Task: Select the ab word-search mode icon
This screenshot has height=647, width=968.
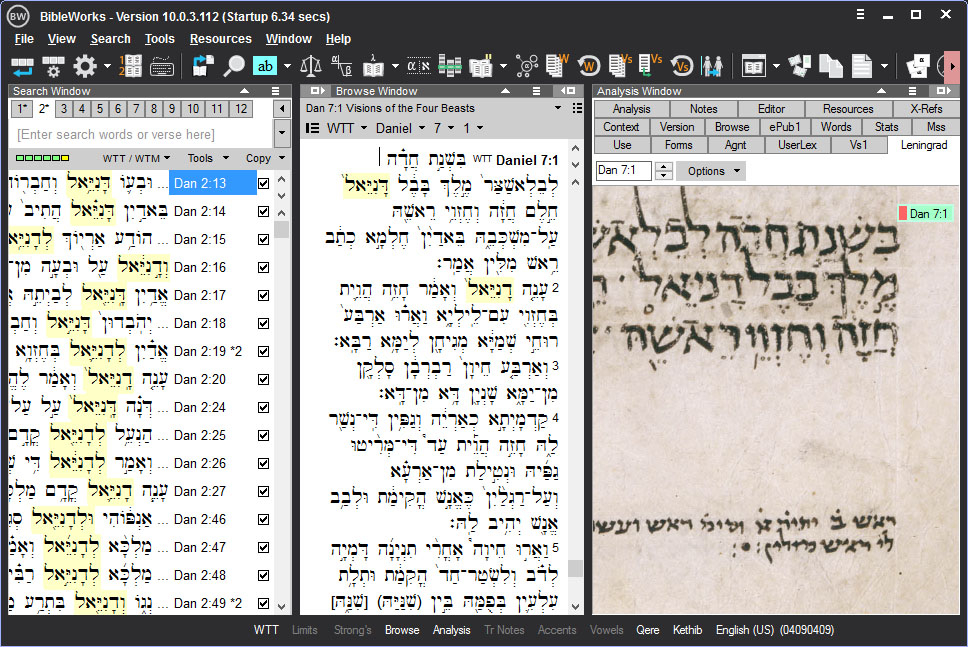Action: (x=264, y=66)
